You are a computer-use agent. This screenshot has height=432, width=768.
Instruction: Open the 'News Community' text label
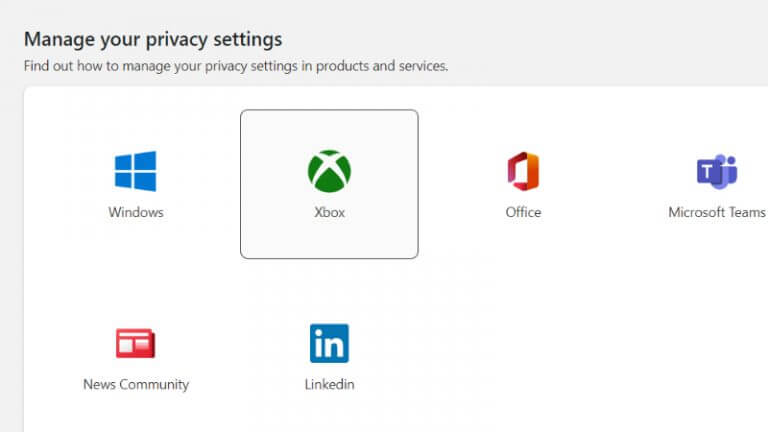tap(136, 384)
